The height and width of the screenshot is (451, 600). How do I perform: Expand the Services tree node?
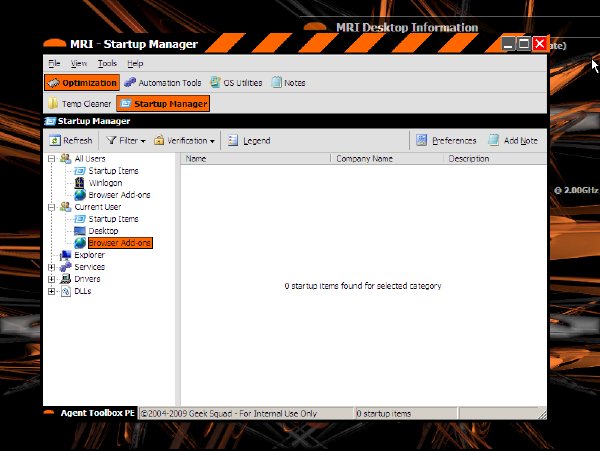point(51,267)
